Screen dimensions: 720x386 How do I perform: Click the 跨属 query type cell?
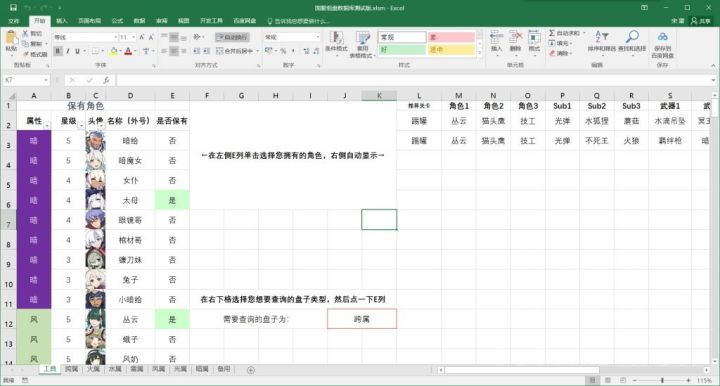point(362,319)
